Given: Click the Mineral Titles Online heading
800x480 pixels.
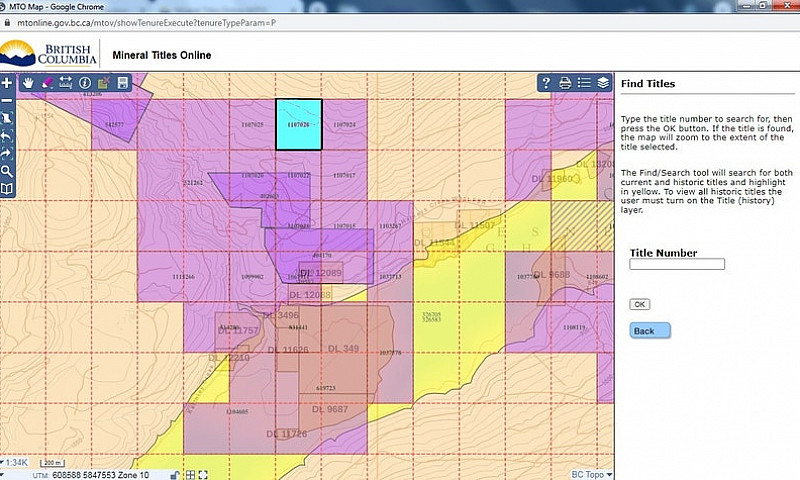Looking at the screenshot, I should tap(162, 55).
